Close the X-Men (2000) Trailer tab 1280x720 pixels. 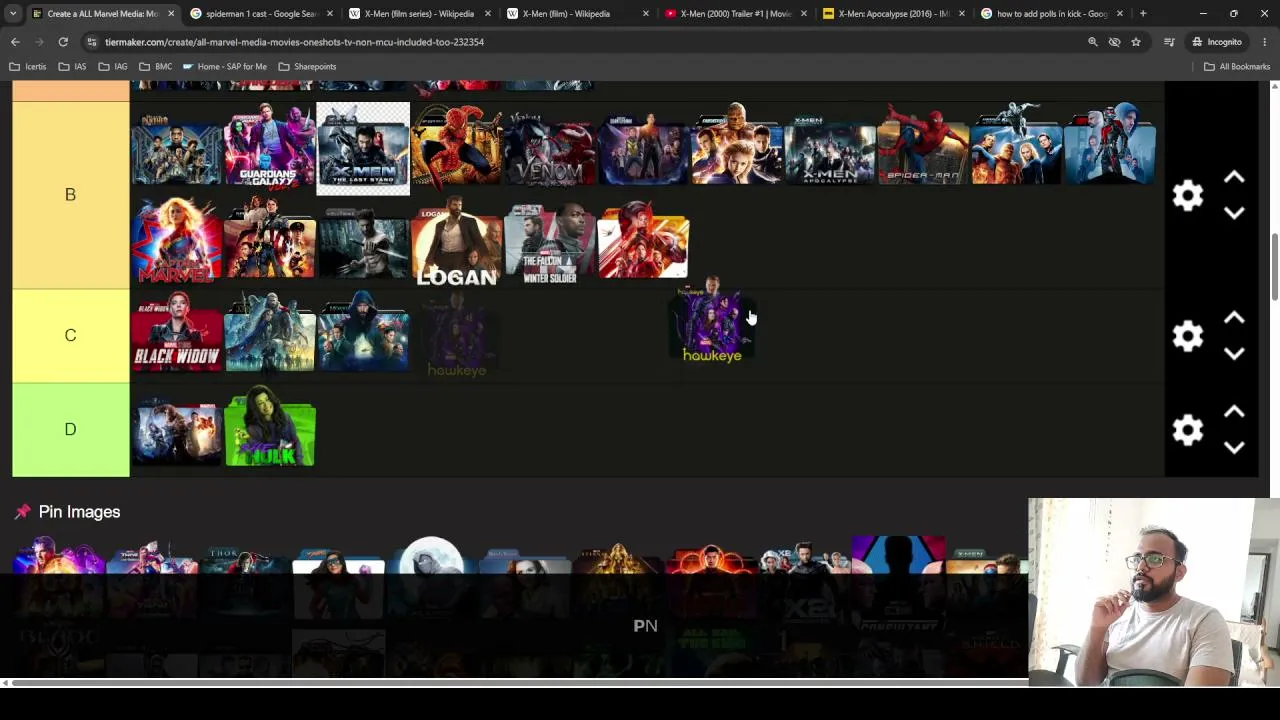pos(803,14)
